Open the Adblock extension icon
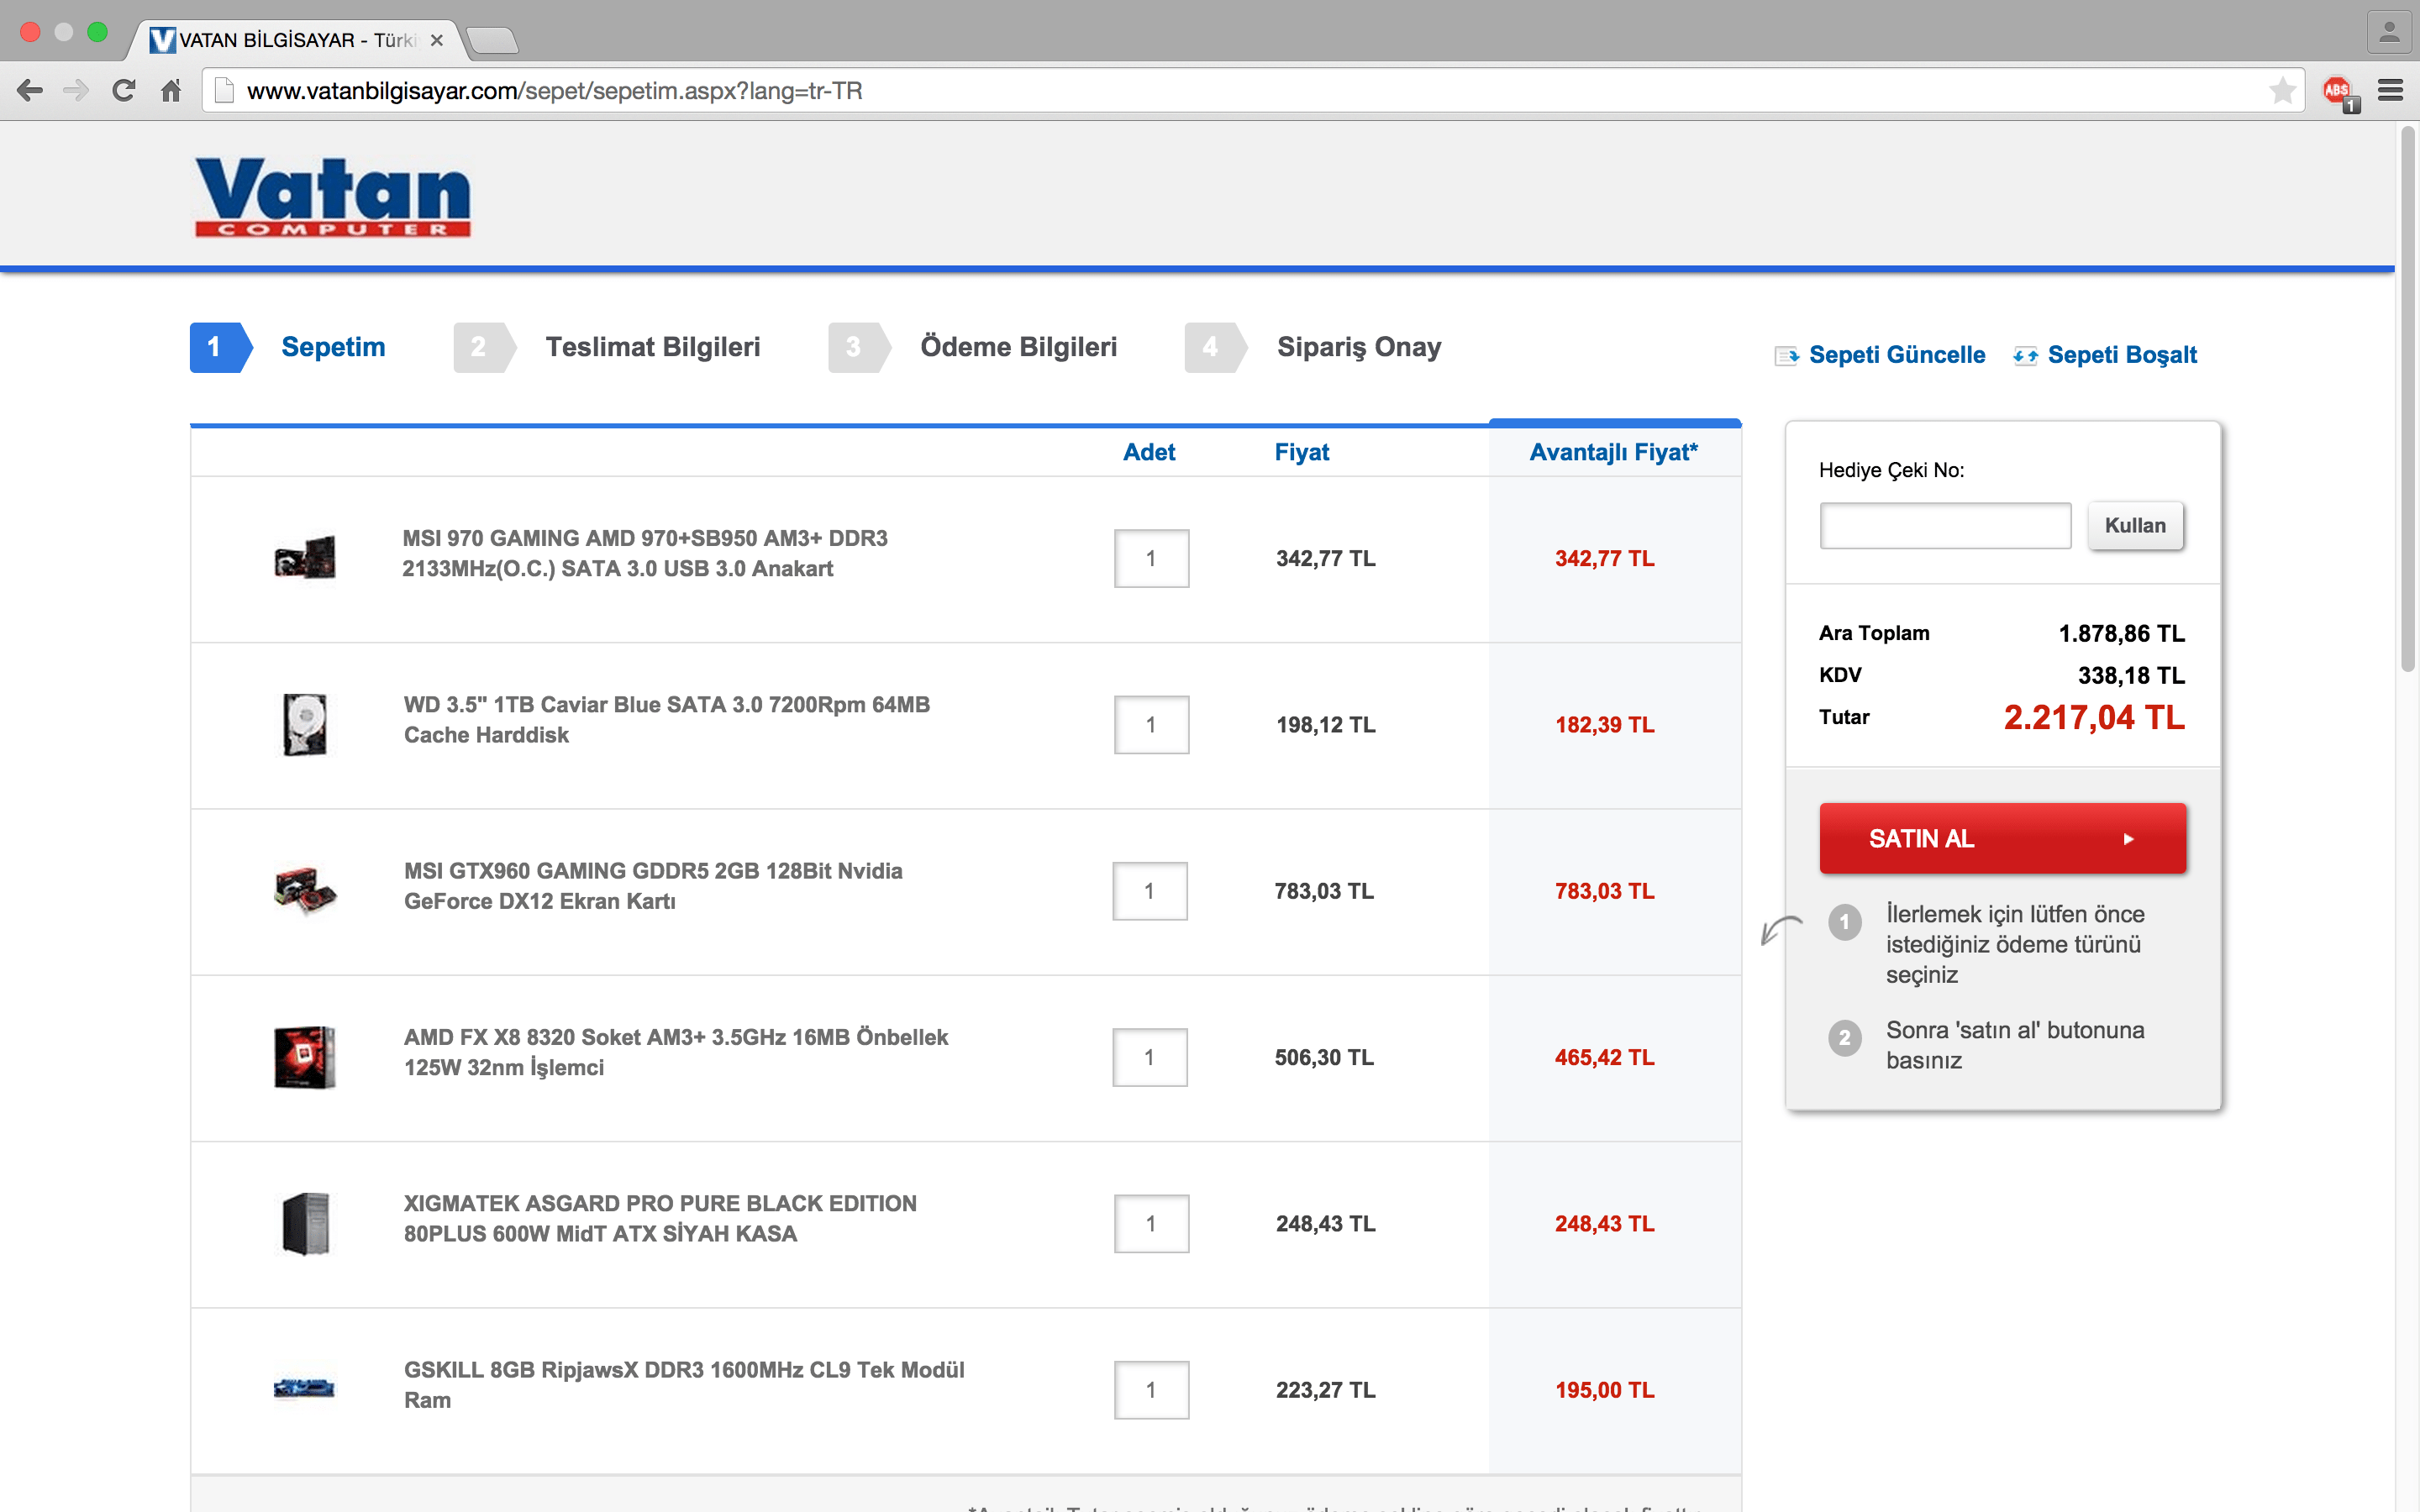Image resolution: width=2420 pixels, height=1512 pixels. [x=2338, y=91]
